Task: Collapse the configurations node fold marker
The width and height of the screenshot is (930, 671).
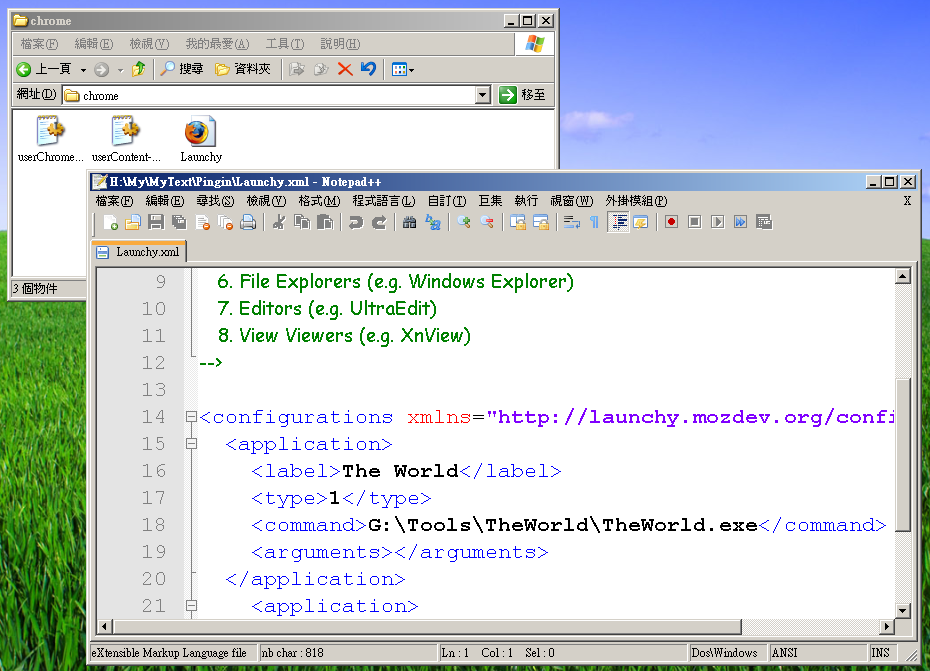Action: point(191,417)
